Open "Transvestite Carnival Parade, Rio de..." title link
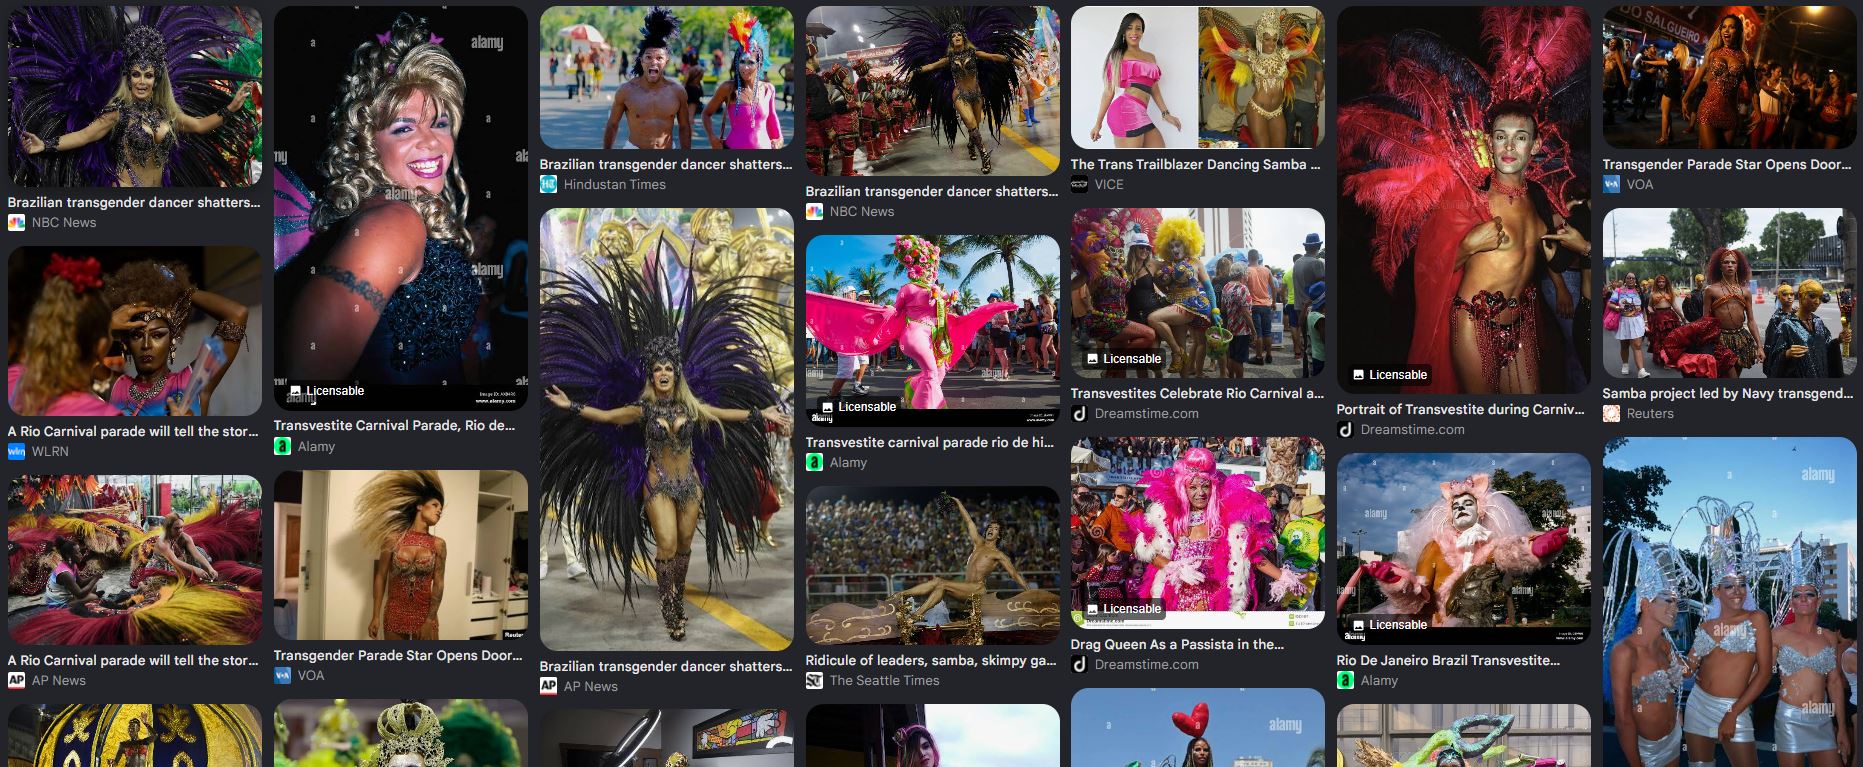The image size is (1863, 767). pos(395,426)
